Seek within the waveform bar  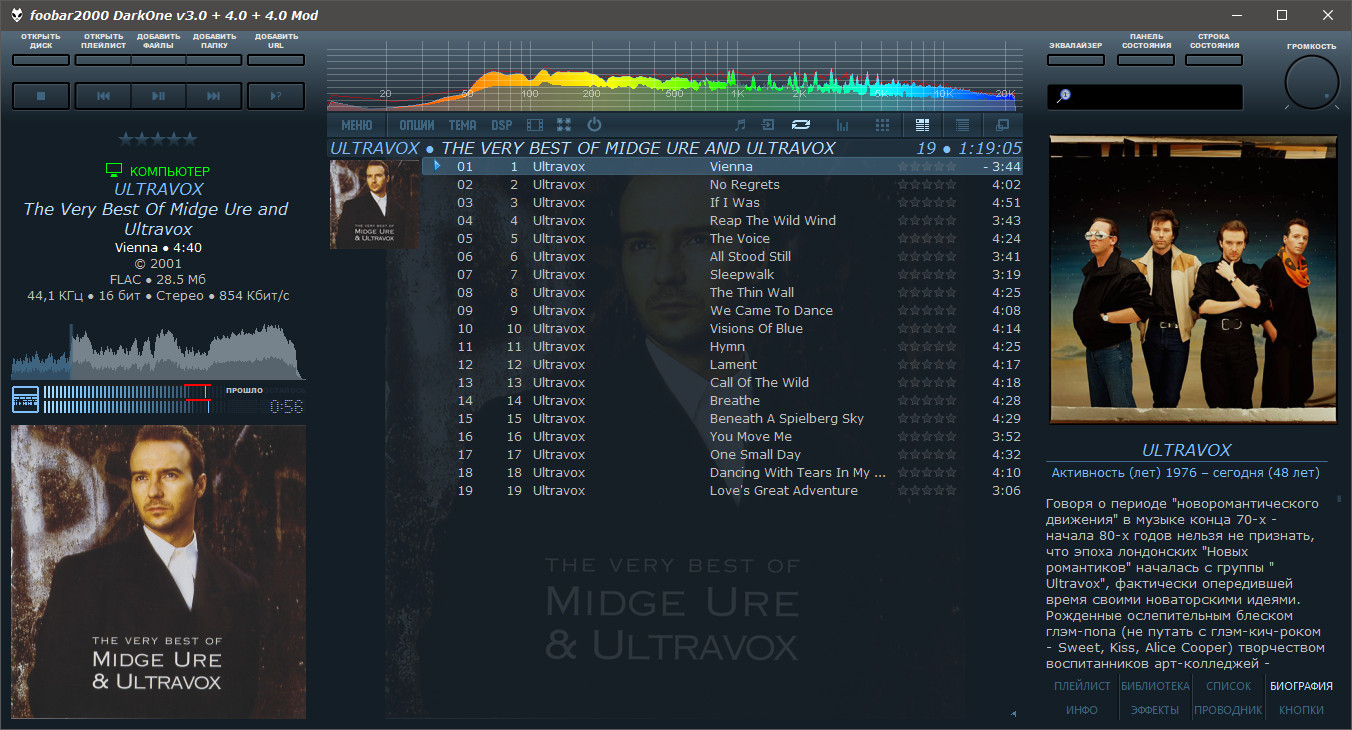click(158, 352)
